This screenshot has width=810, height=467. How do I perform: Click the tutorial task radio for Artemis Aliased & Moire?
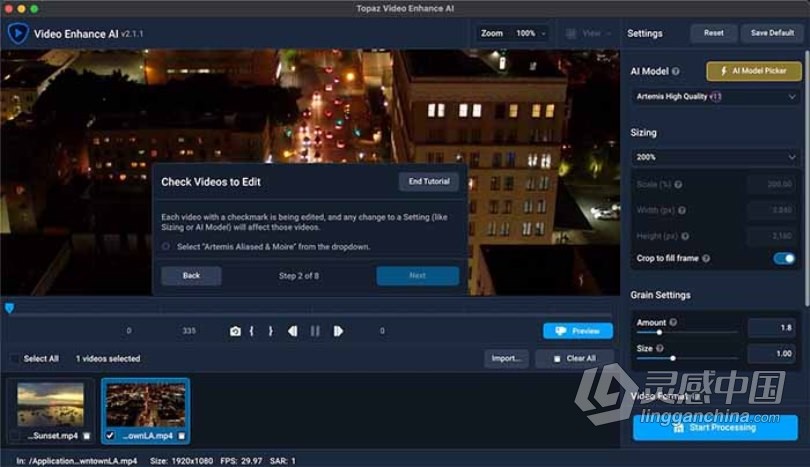[x=166, y=247]
